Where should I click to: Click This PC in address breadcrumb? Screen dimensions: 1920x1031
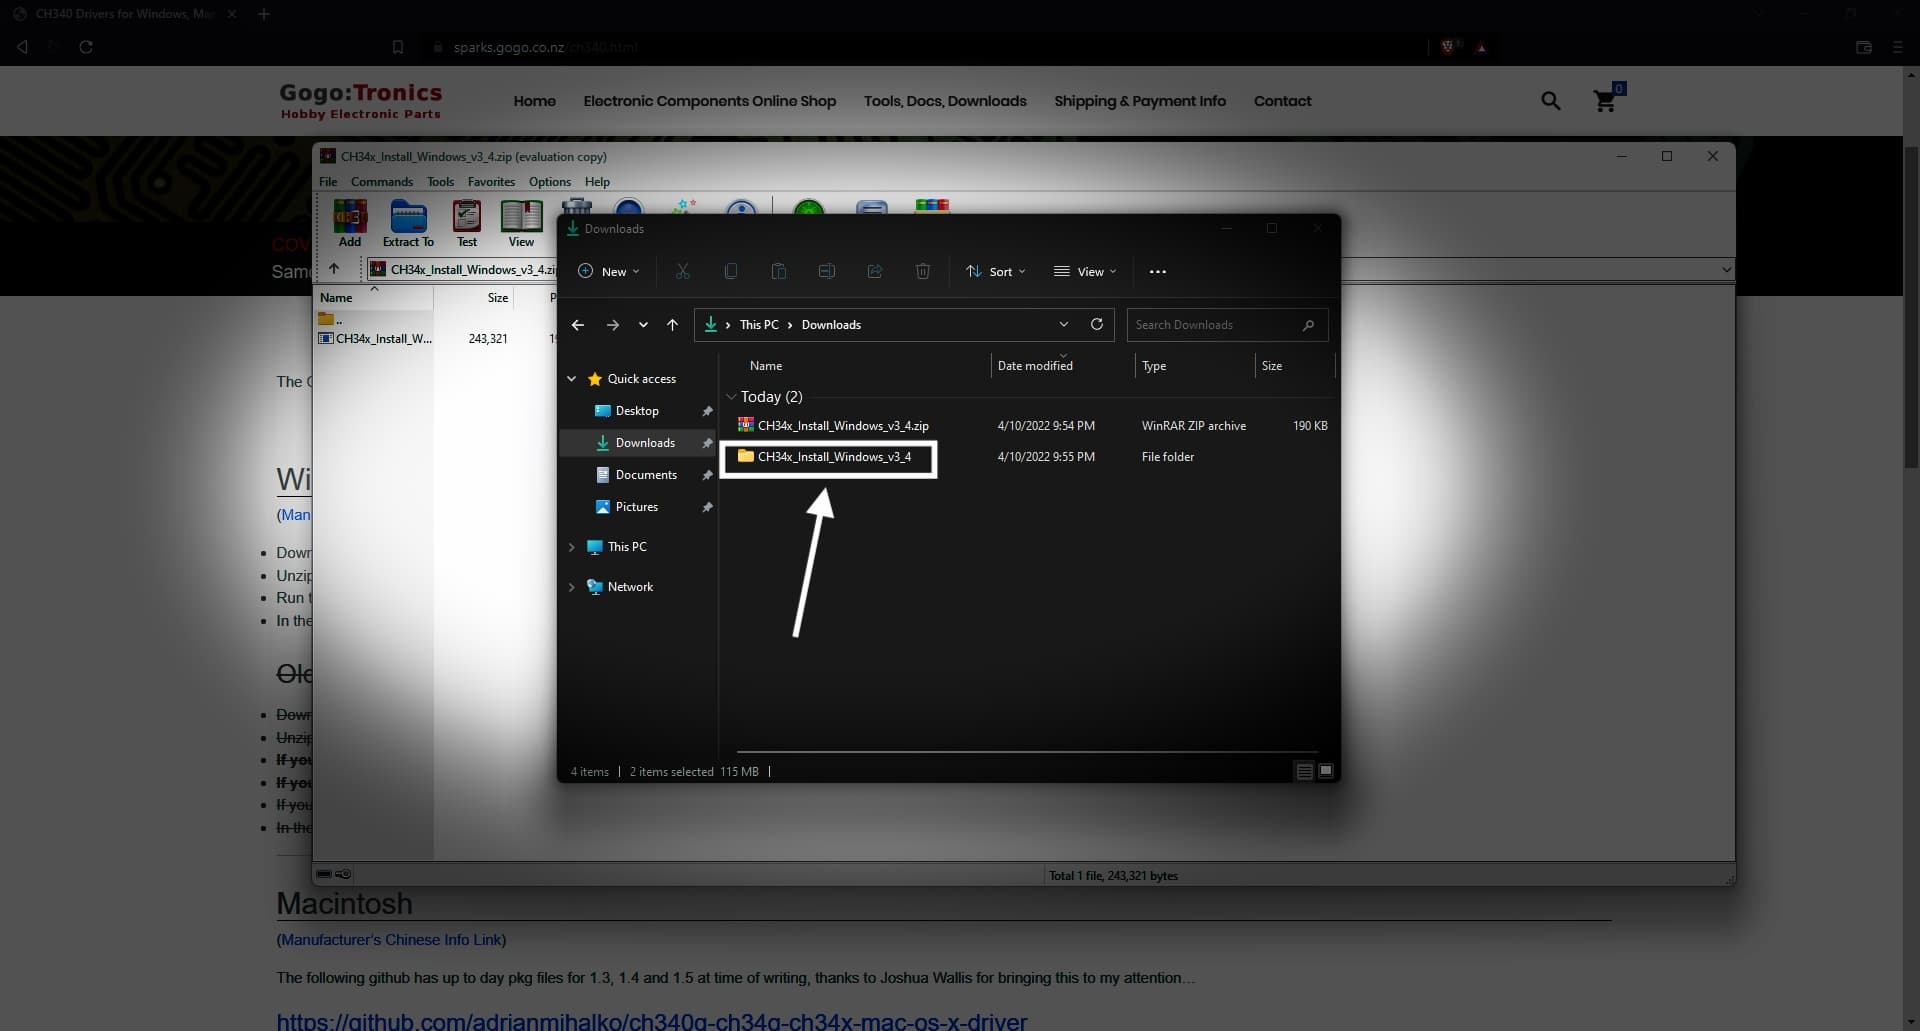coord(759,325)
